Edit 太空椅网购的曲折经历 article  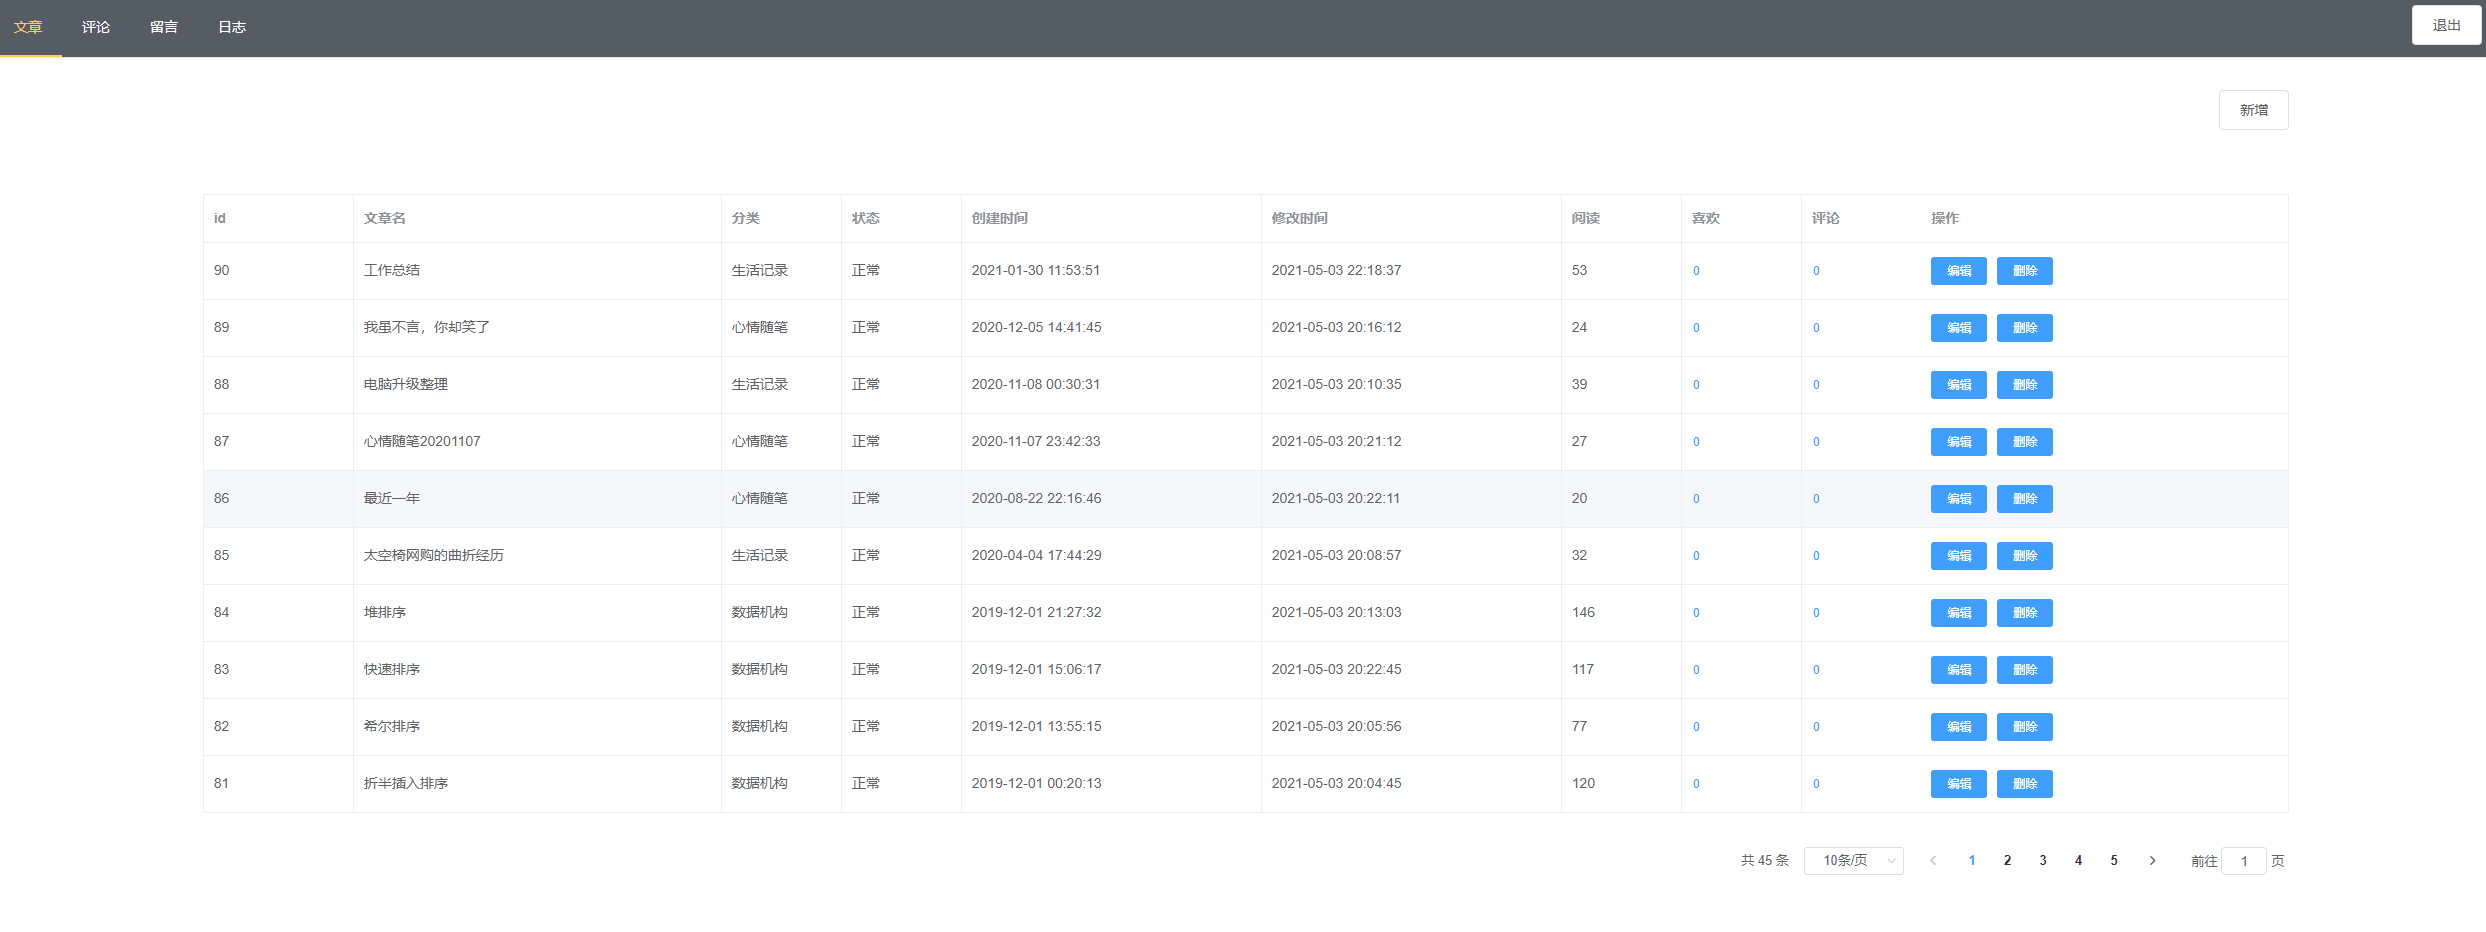(1958, 556)
